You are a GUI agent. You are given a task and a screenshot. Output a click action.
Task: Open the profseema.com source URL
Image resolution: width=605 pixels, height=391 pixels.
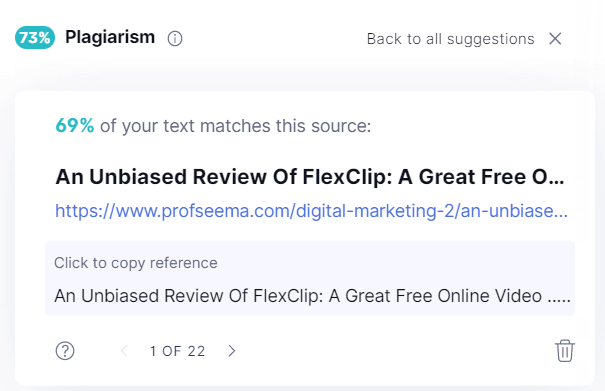tap(311, 211)
